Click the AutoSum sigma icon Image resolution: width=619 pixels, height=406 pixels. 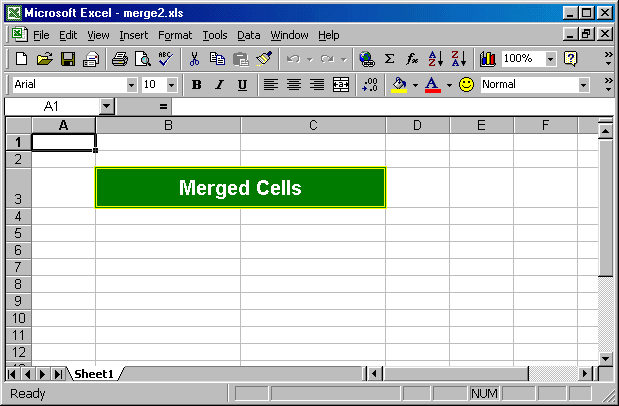tap(390, 59)
